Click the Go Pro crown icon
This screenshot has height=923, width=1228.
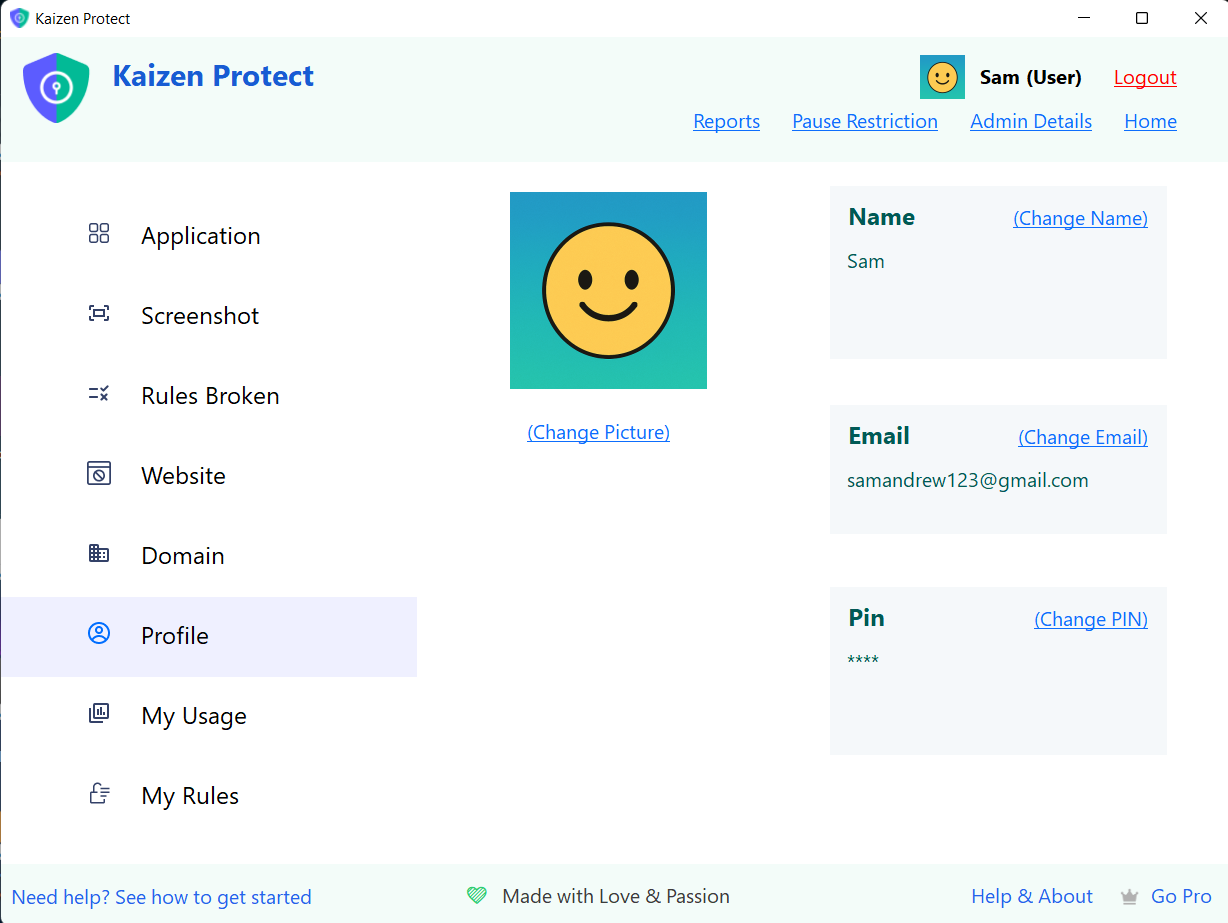1130,897
